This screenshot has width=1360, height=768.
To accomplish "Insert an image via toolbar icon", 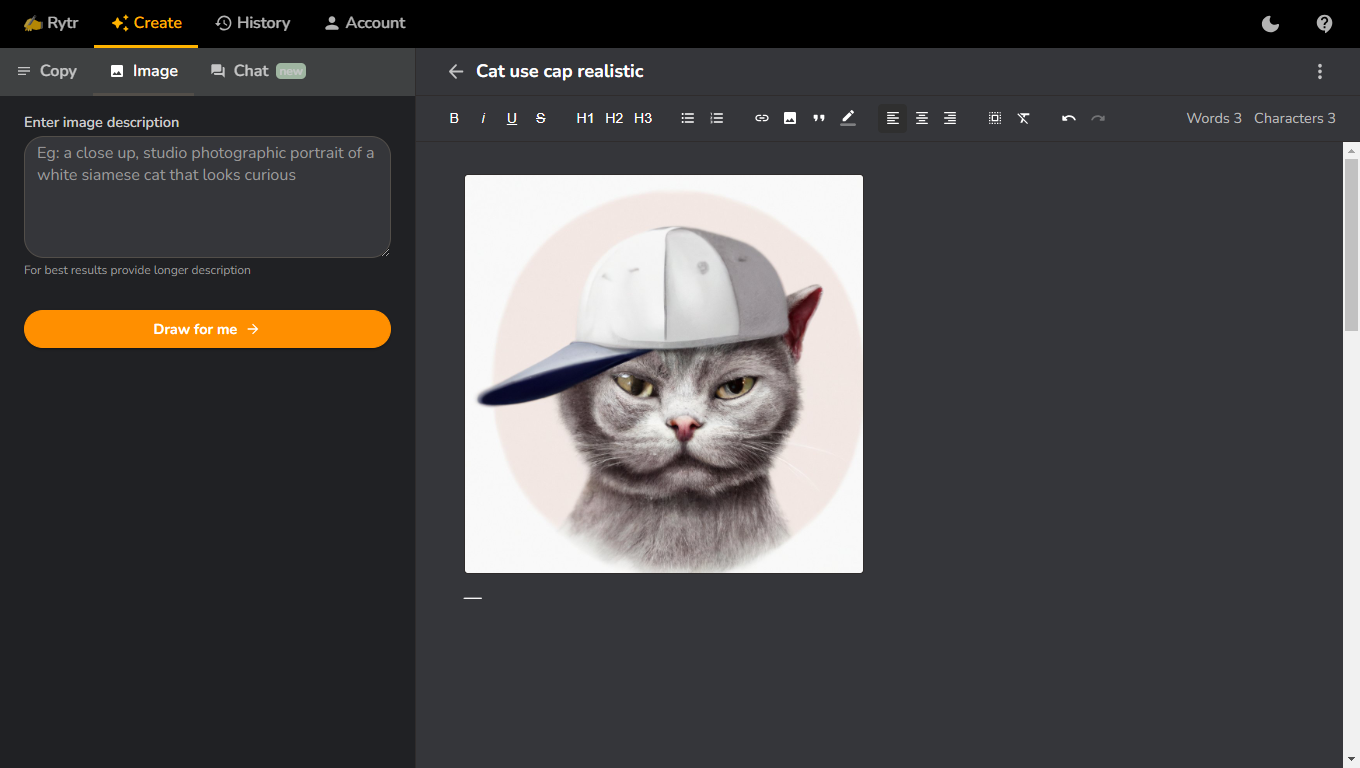I will (790, 118).
